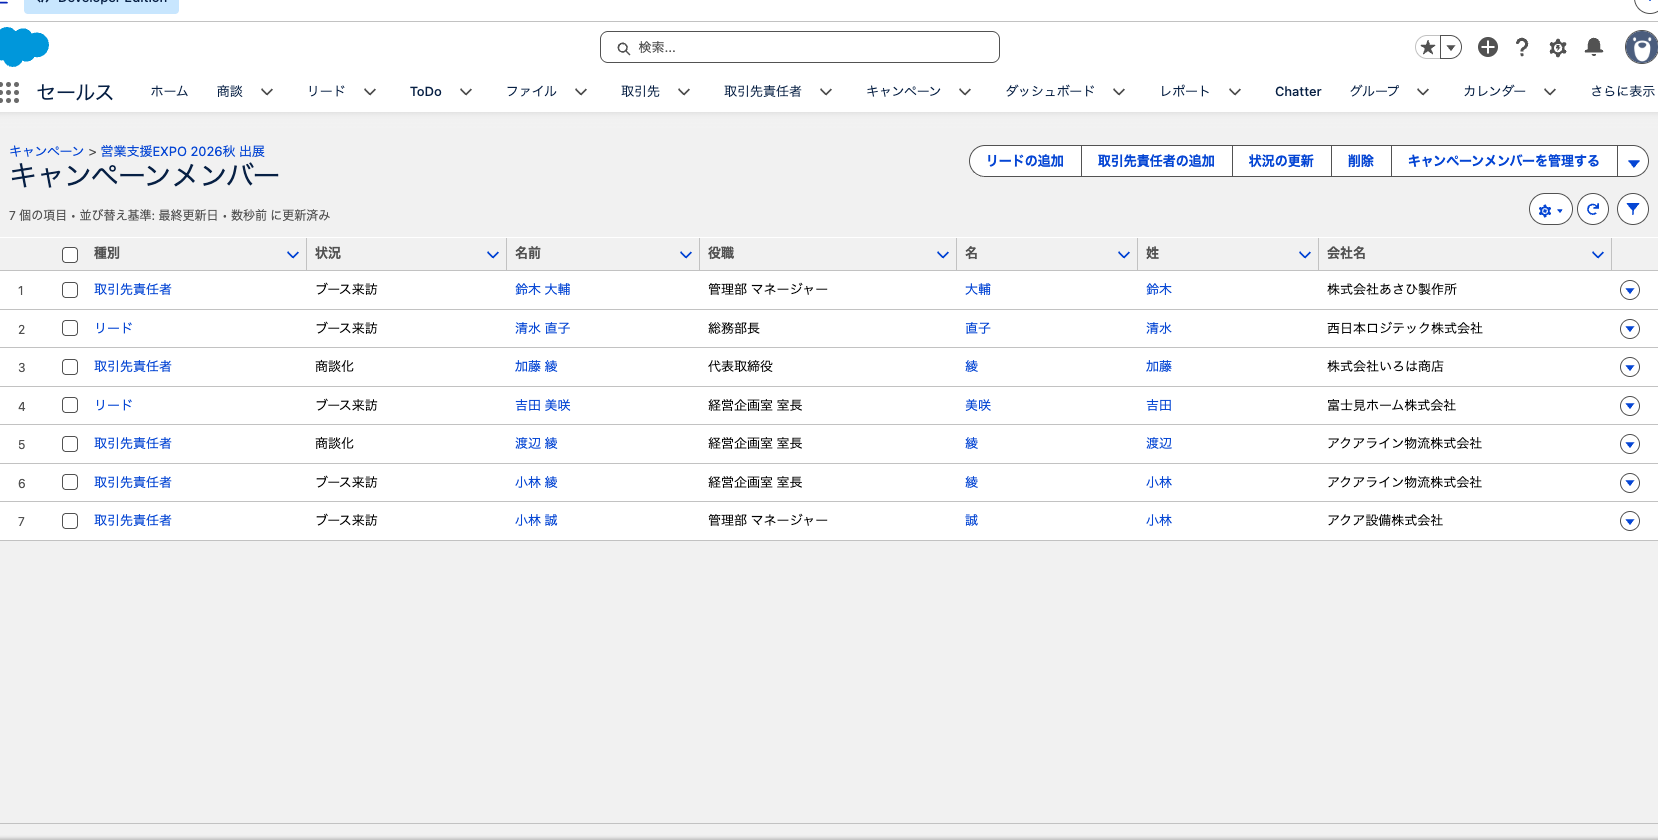Open the 状況 column header menu
The height and width of the screenshot is (840, 1658).
tap(493, 254)
